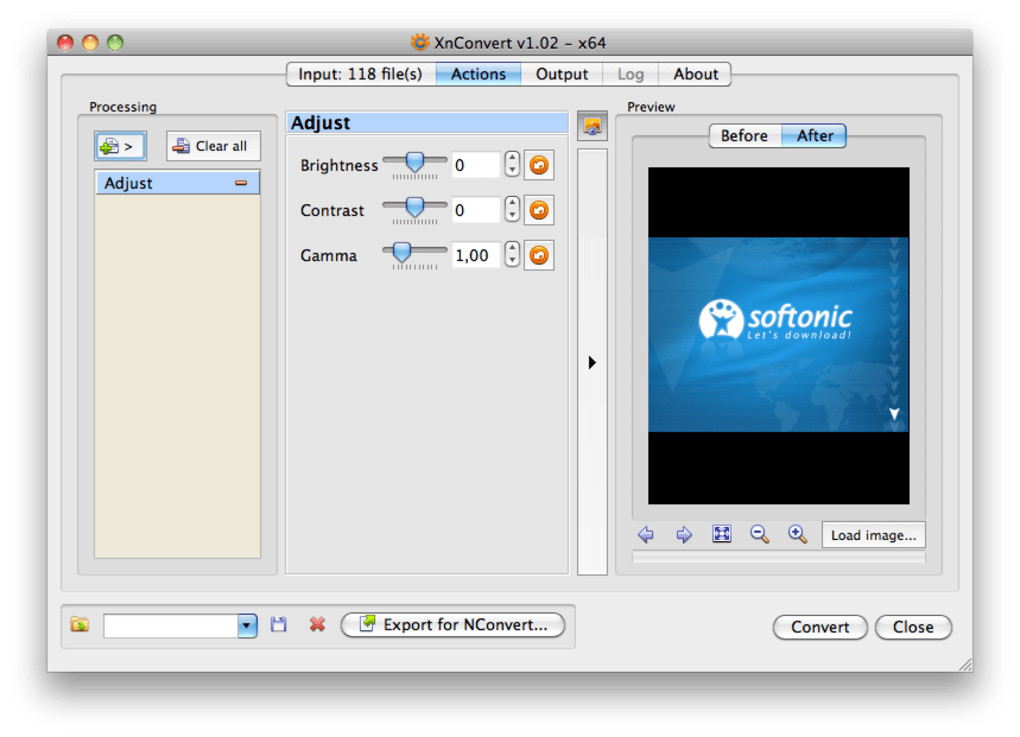Click Load image button
The image size is (1020, 737).
click(873, 535)
